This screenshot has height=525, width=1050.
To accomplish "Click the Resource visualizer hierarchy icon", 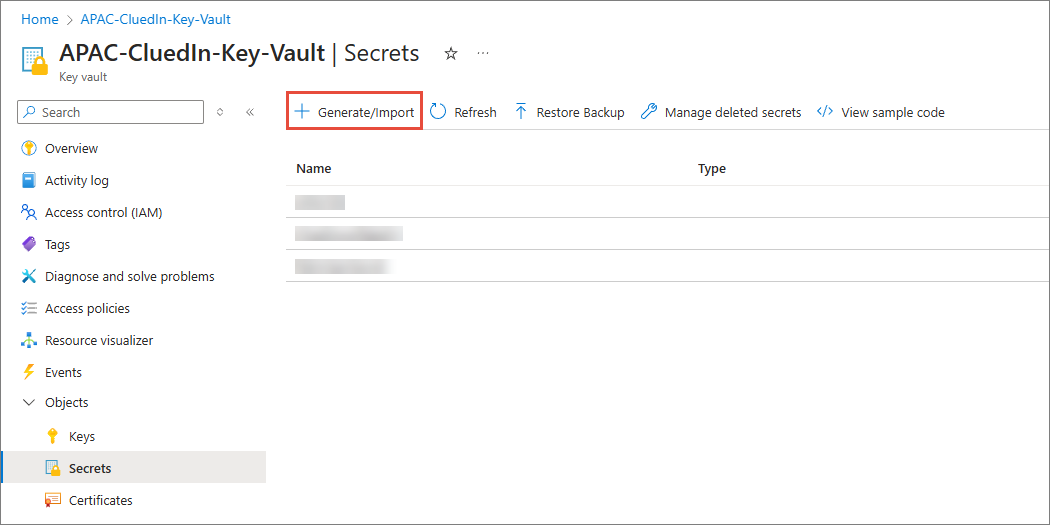I will tap(28, 340).
